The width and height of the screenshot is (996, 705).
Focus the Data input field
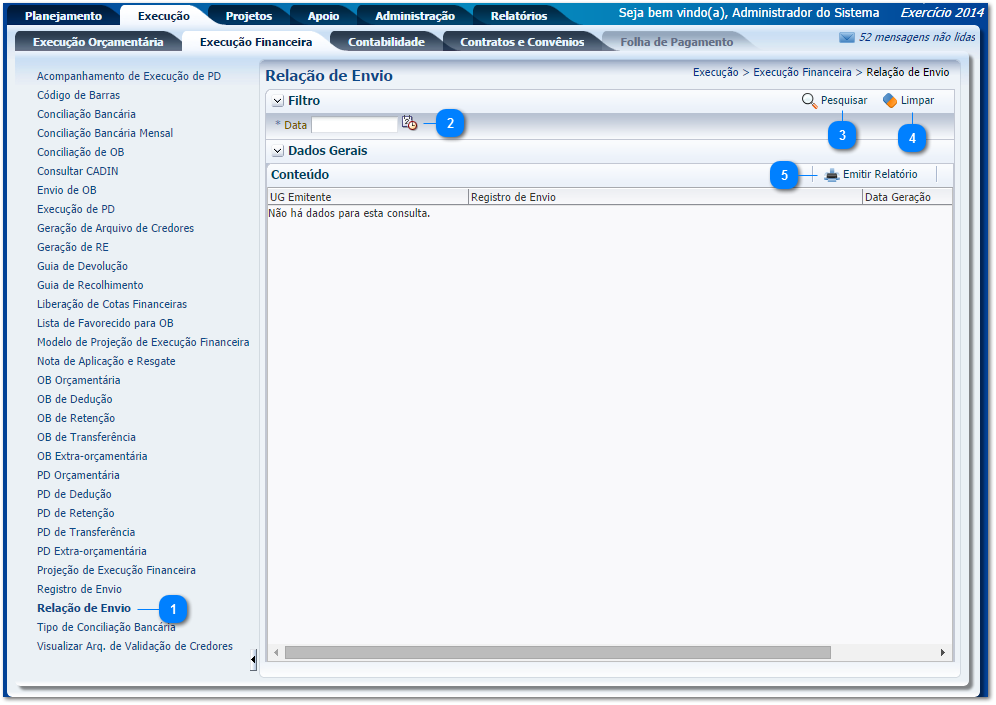[x=354, y=125]
